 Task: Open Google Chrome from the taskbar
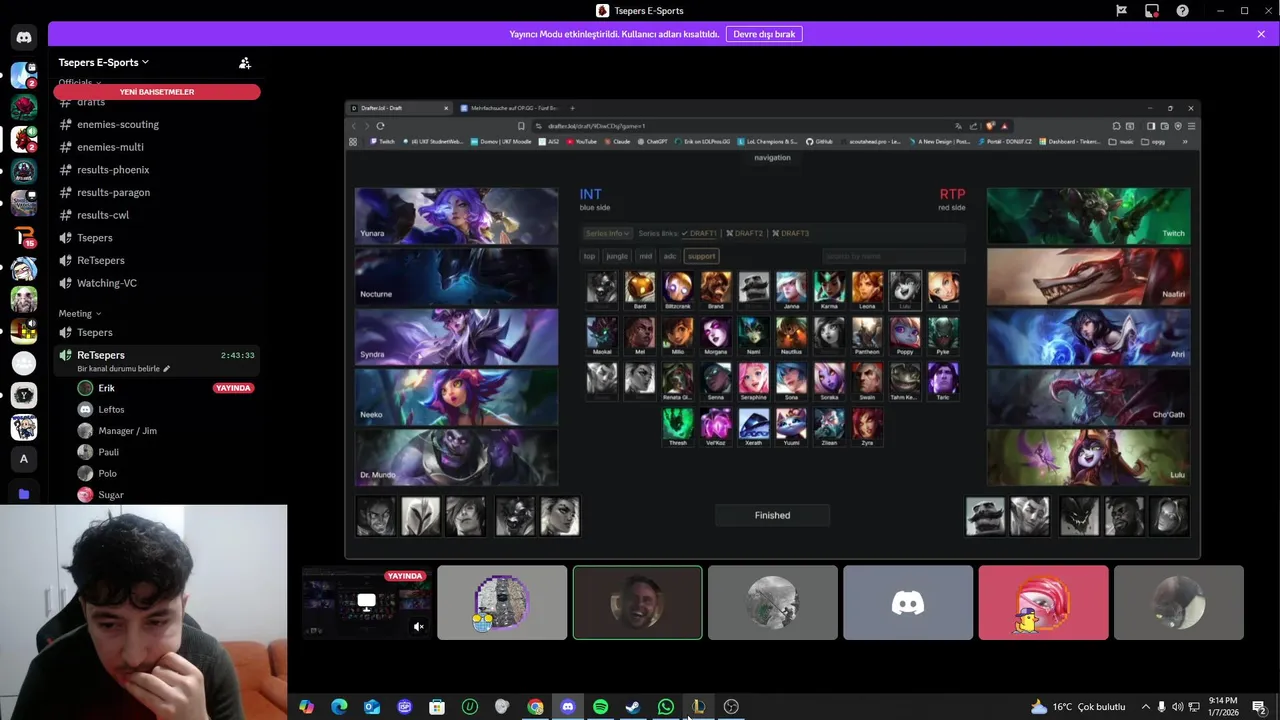click(535, 707)
